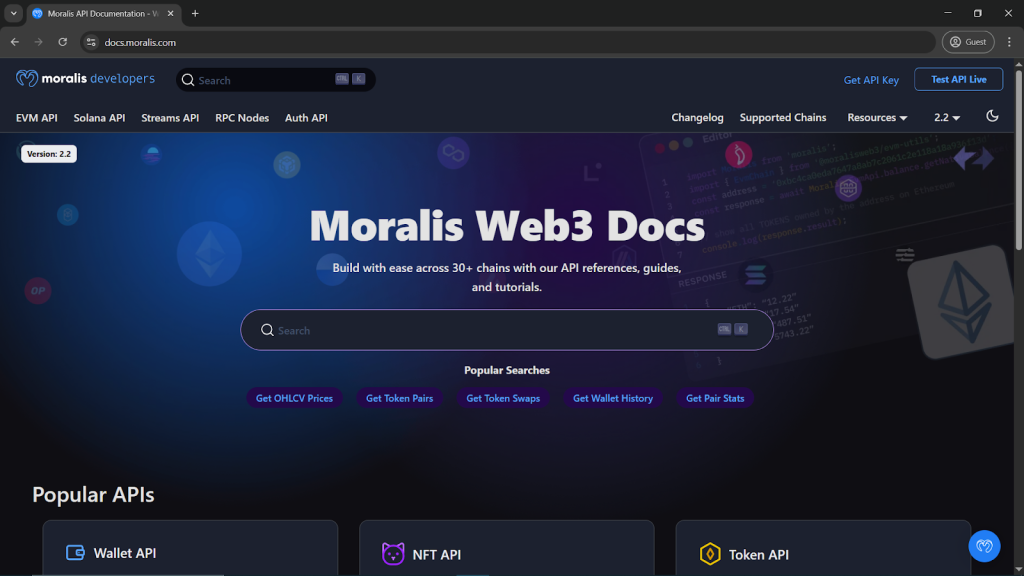
Task: Click the Popular Searches label
Action: pyautogui.click(x=507, y=370)
